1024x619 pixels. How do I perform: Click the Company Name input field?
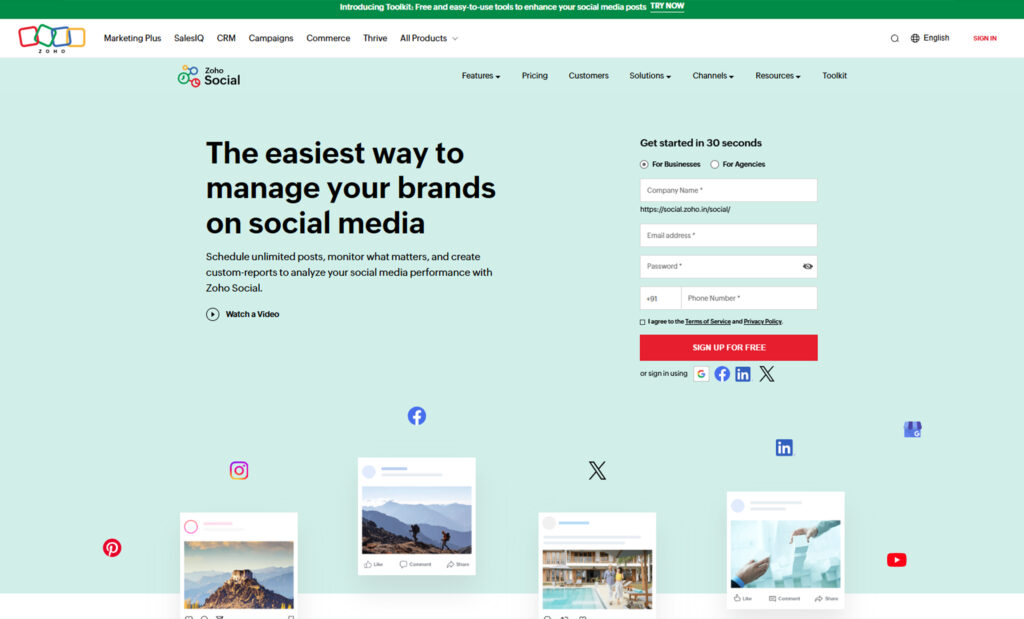pyautogui.click(x=728, y=190)
